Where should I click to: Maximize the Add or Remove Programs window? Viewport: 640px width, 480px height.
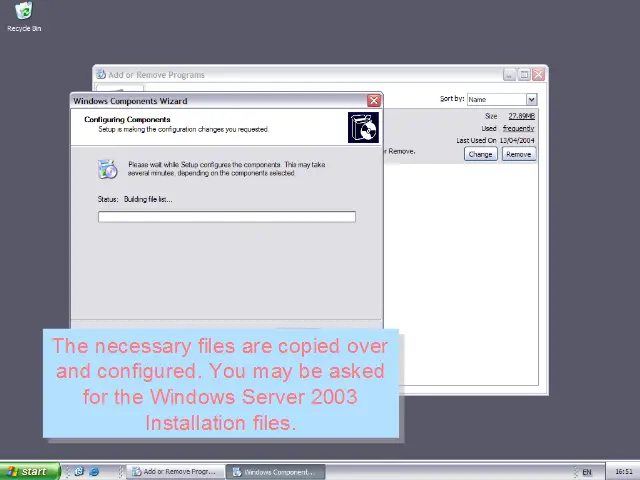tap(524, 74)
